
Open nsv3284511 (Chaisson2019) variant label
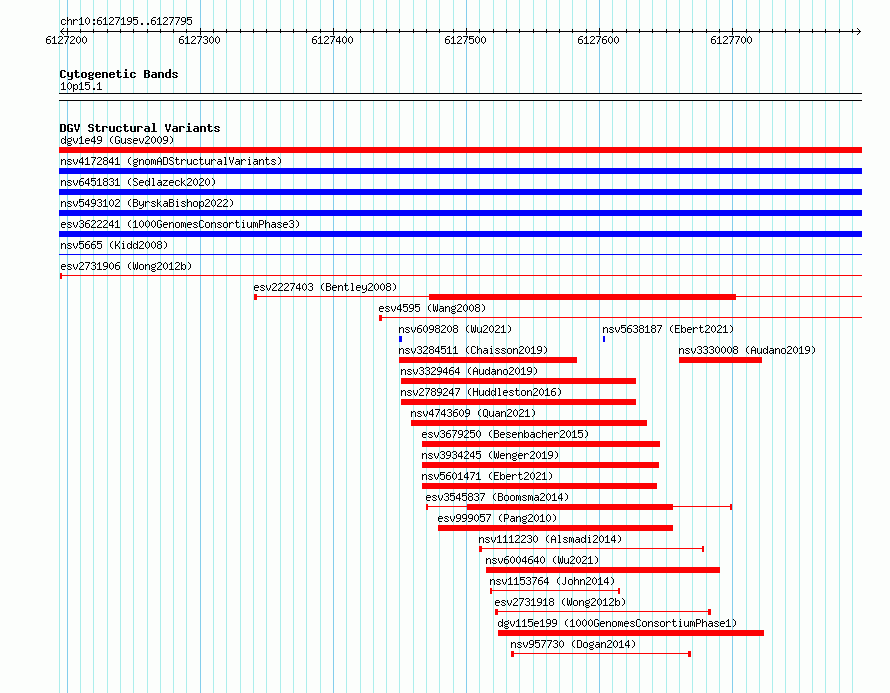pyautogui.click(x=473, y=350)
